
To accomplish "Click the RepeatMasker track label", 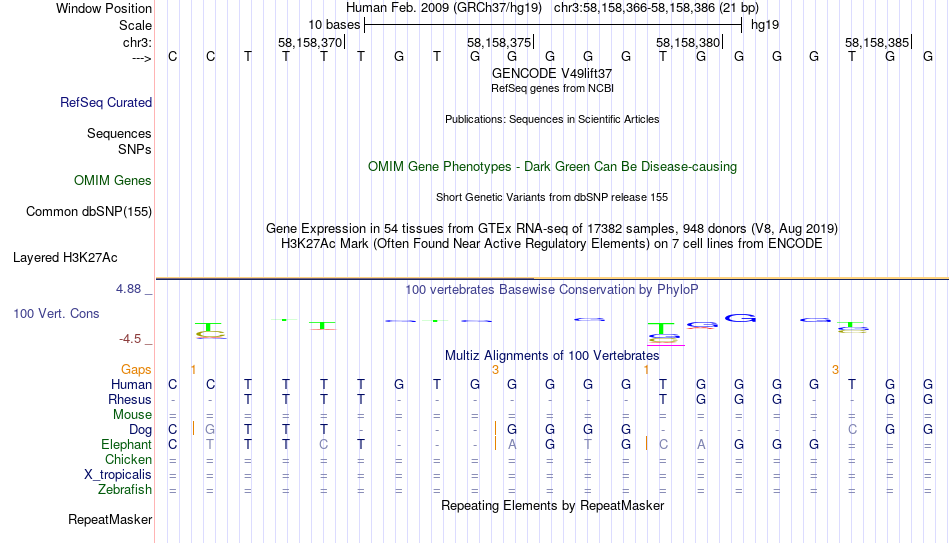I will pyautogui.click(x=110, y=520).
